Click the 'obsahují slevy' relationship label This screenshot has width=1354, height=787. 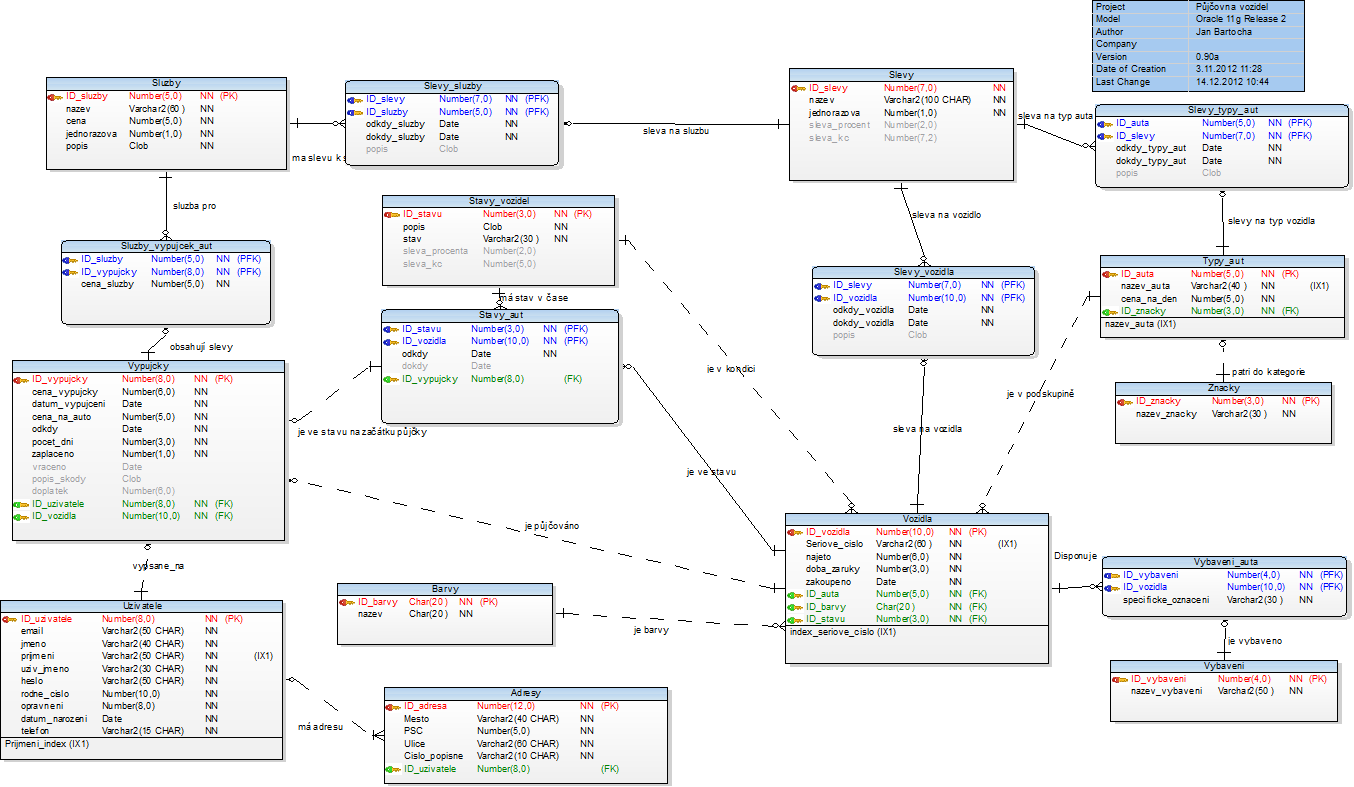[x=202, y=347]
